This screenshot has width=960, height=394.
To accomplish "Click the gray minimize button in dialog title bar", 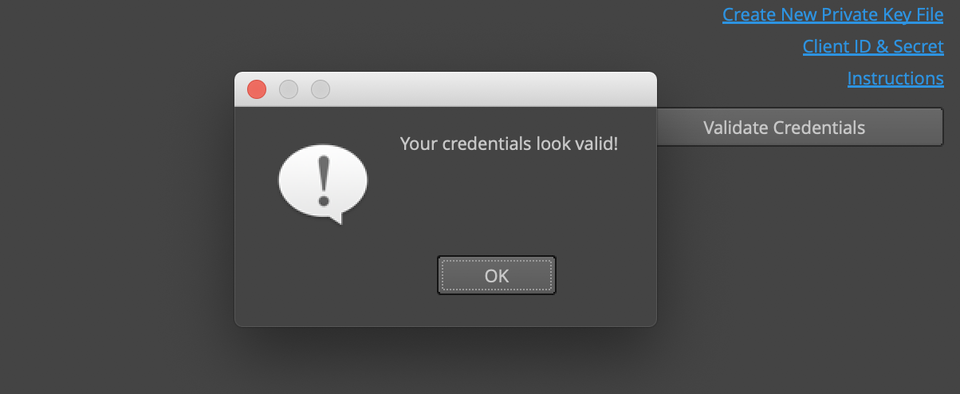I will 288,89.
